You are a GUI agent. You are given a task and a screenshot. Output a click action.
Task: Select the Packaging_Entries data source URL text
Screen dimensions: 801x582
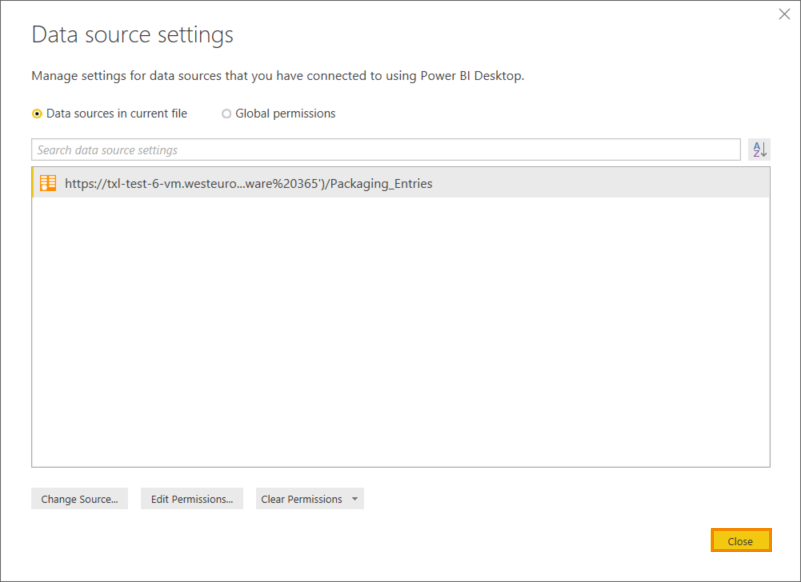click(x=248, y=183)
